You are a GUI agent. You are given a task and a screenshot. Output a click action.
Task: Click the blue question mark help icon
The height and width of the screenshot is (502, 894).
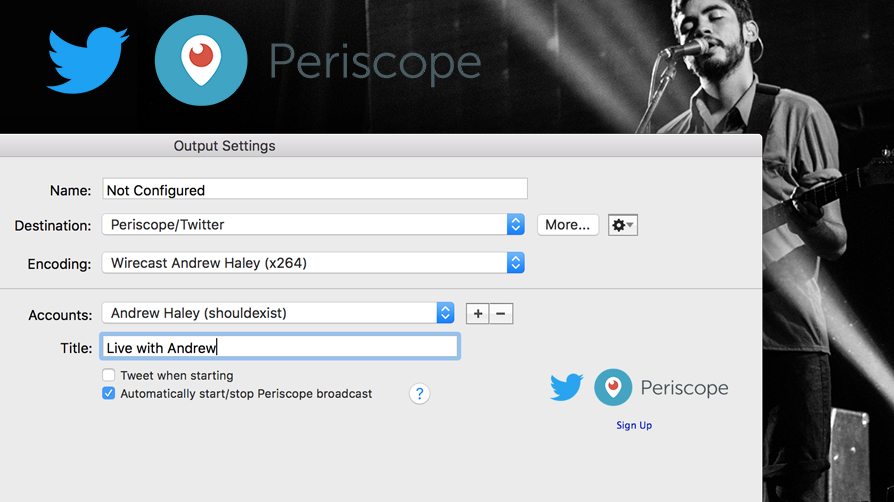coord(420,394)
